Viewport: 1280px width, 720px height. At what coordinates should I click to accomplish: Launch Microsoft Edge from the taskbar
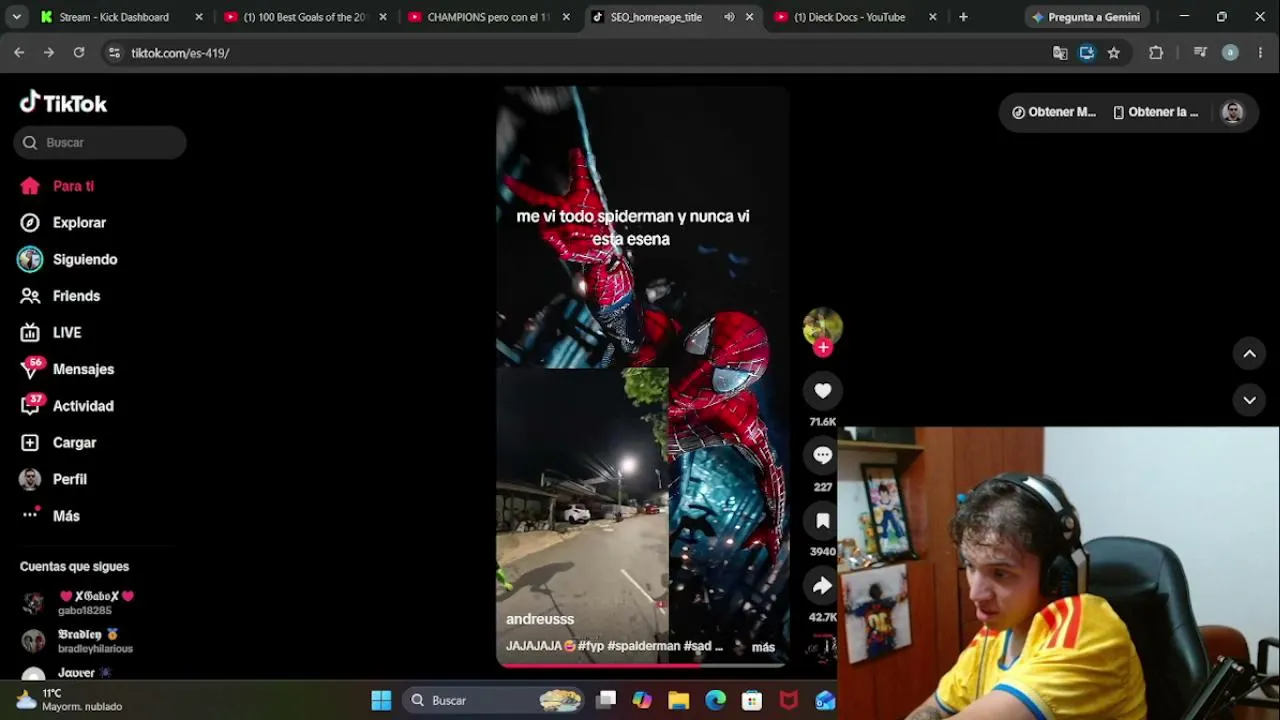click(715, 700)
